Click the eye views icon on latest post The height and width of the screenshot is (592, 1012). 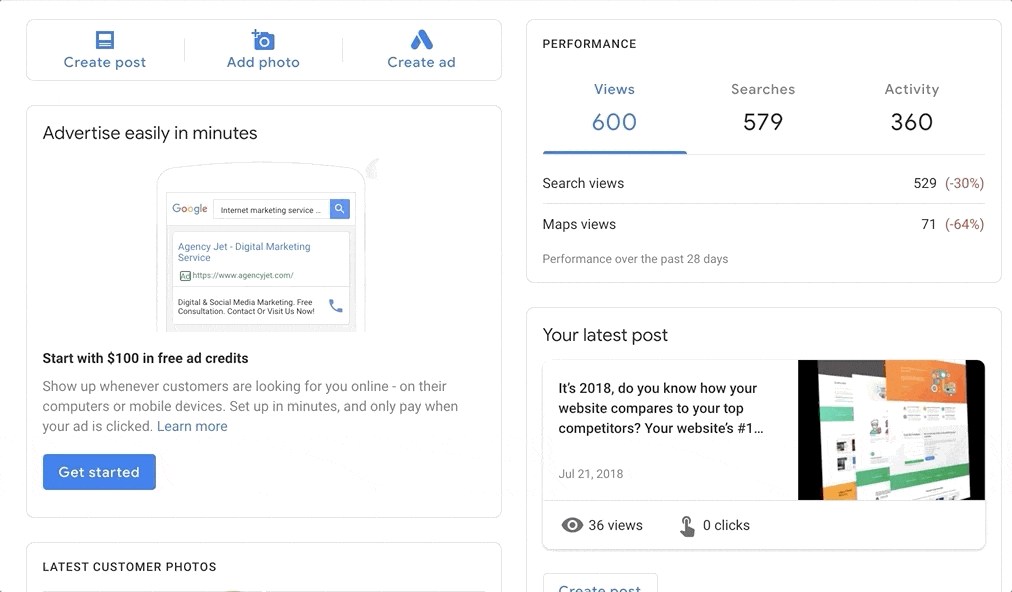click(x=572, y=525)
